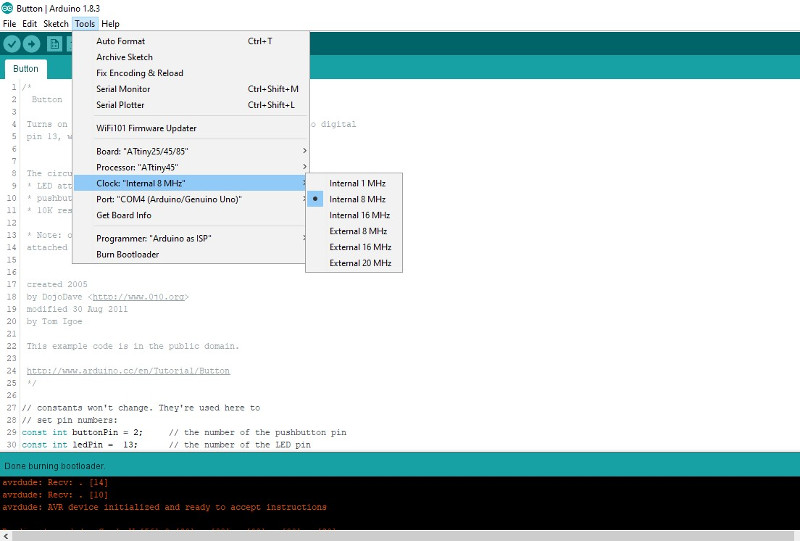
Task: Click console line 'avrdude: Recv: . [14]'
Action: pyautogui.click(x=55, y=482)
